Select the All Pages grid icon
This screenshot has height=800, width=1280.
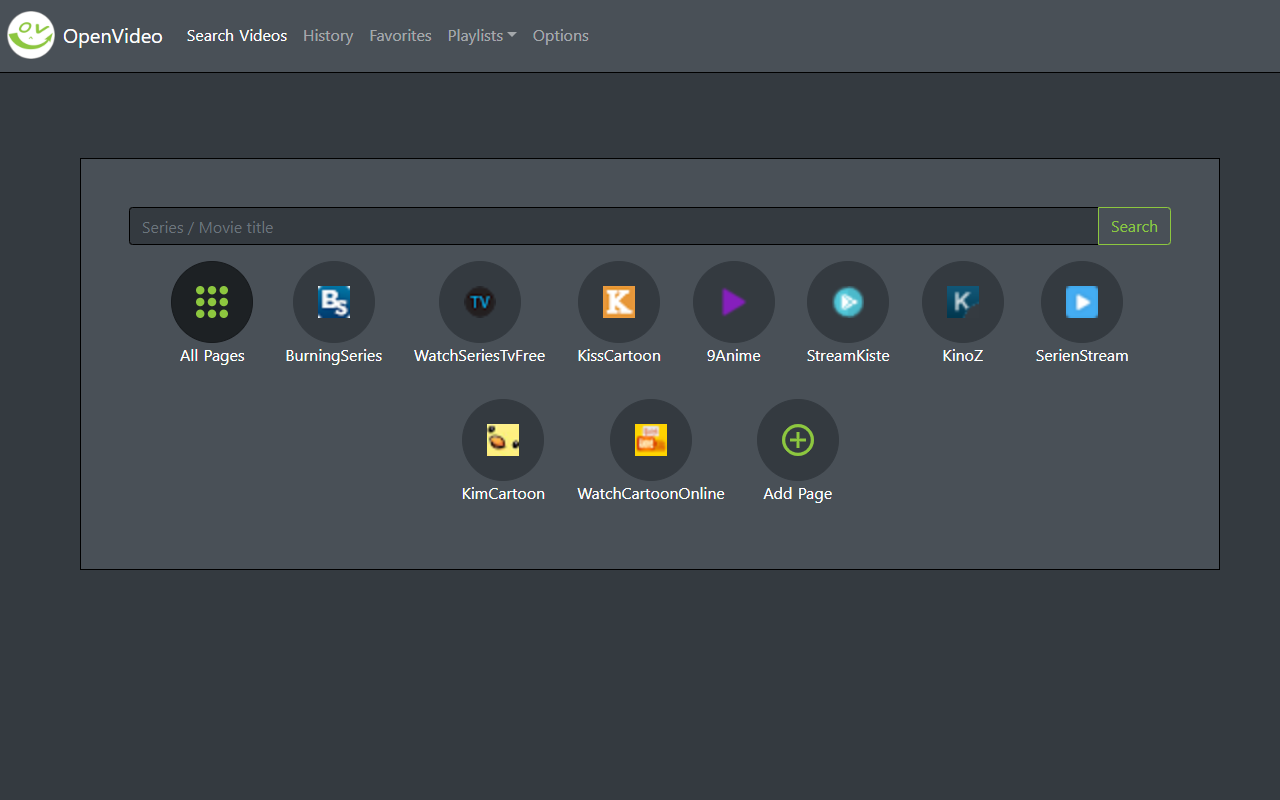tap(212, 302)
